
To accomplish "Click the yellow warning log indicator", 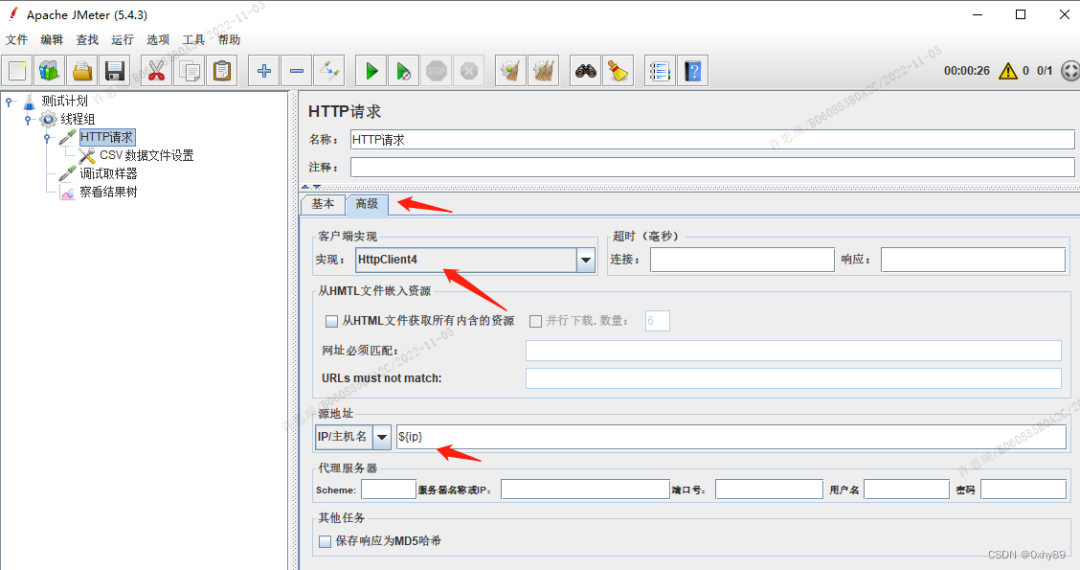I will tap(1008, 70).
